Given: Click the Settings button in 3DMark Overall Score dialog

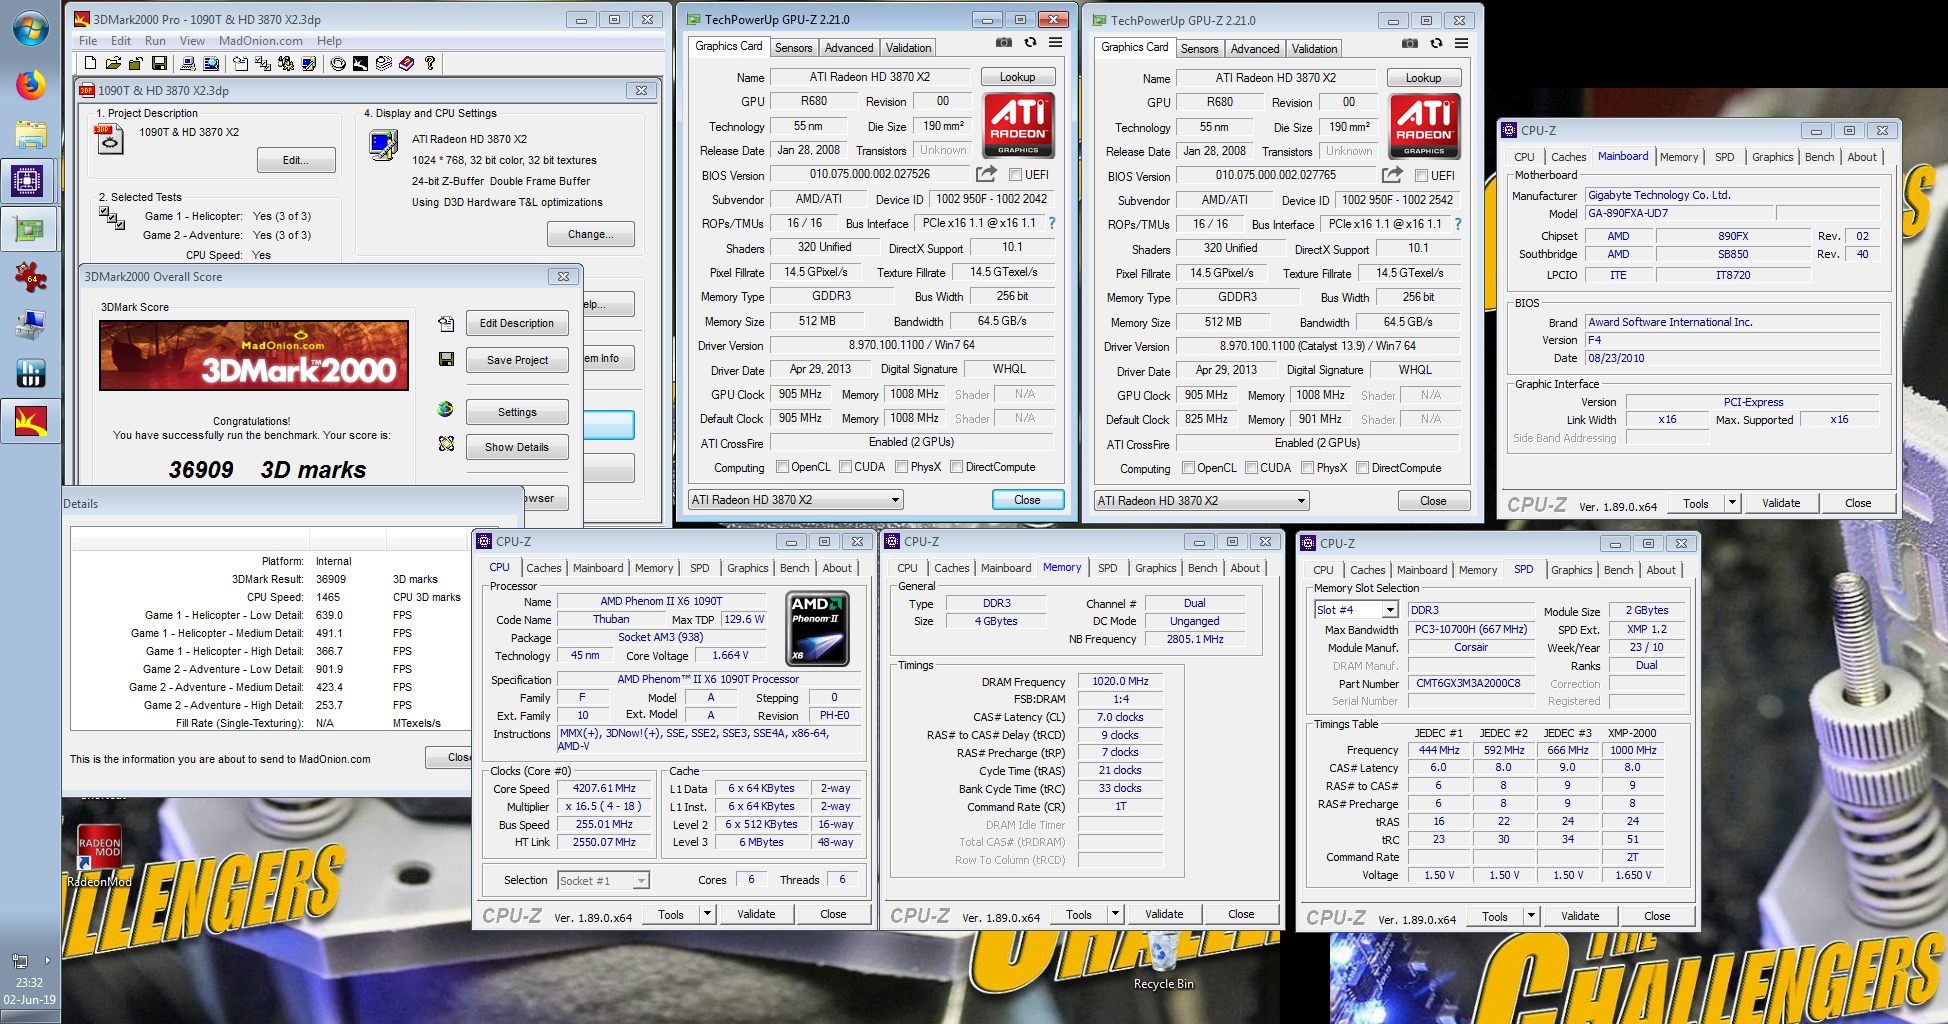Looking at the screenshot, I should (516, 412).
